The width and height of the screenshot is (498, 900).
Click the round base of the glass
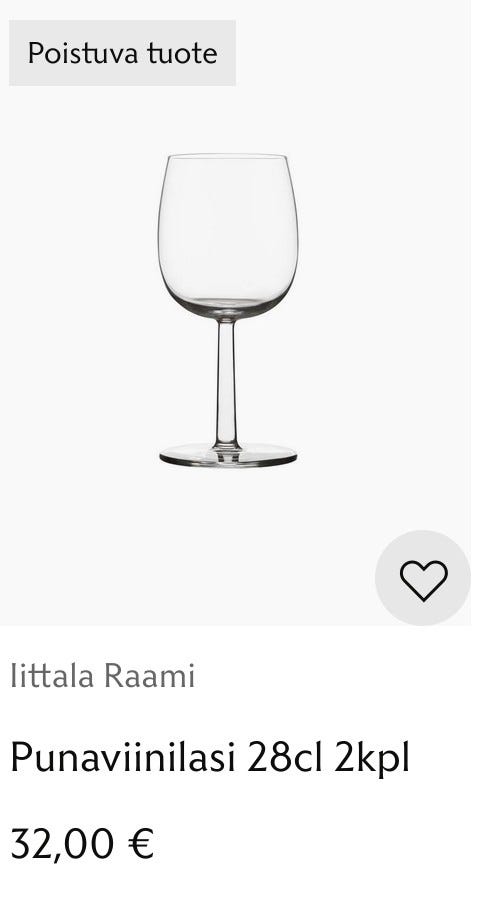pyautogui.click(x=228, y=455)
